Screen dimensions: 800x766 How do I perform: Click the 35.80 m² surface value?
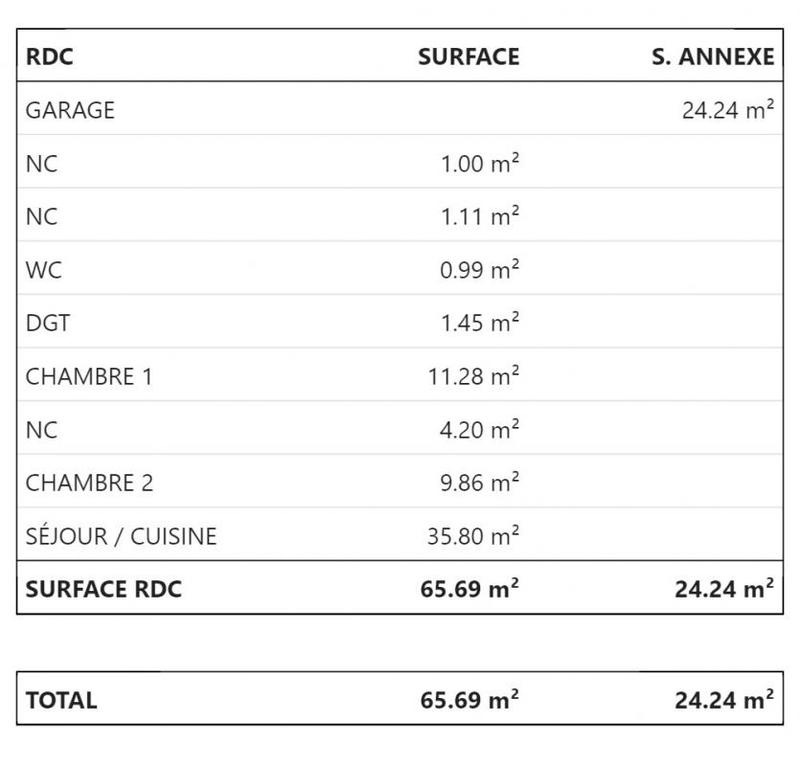click(x=474, y=536)
